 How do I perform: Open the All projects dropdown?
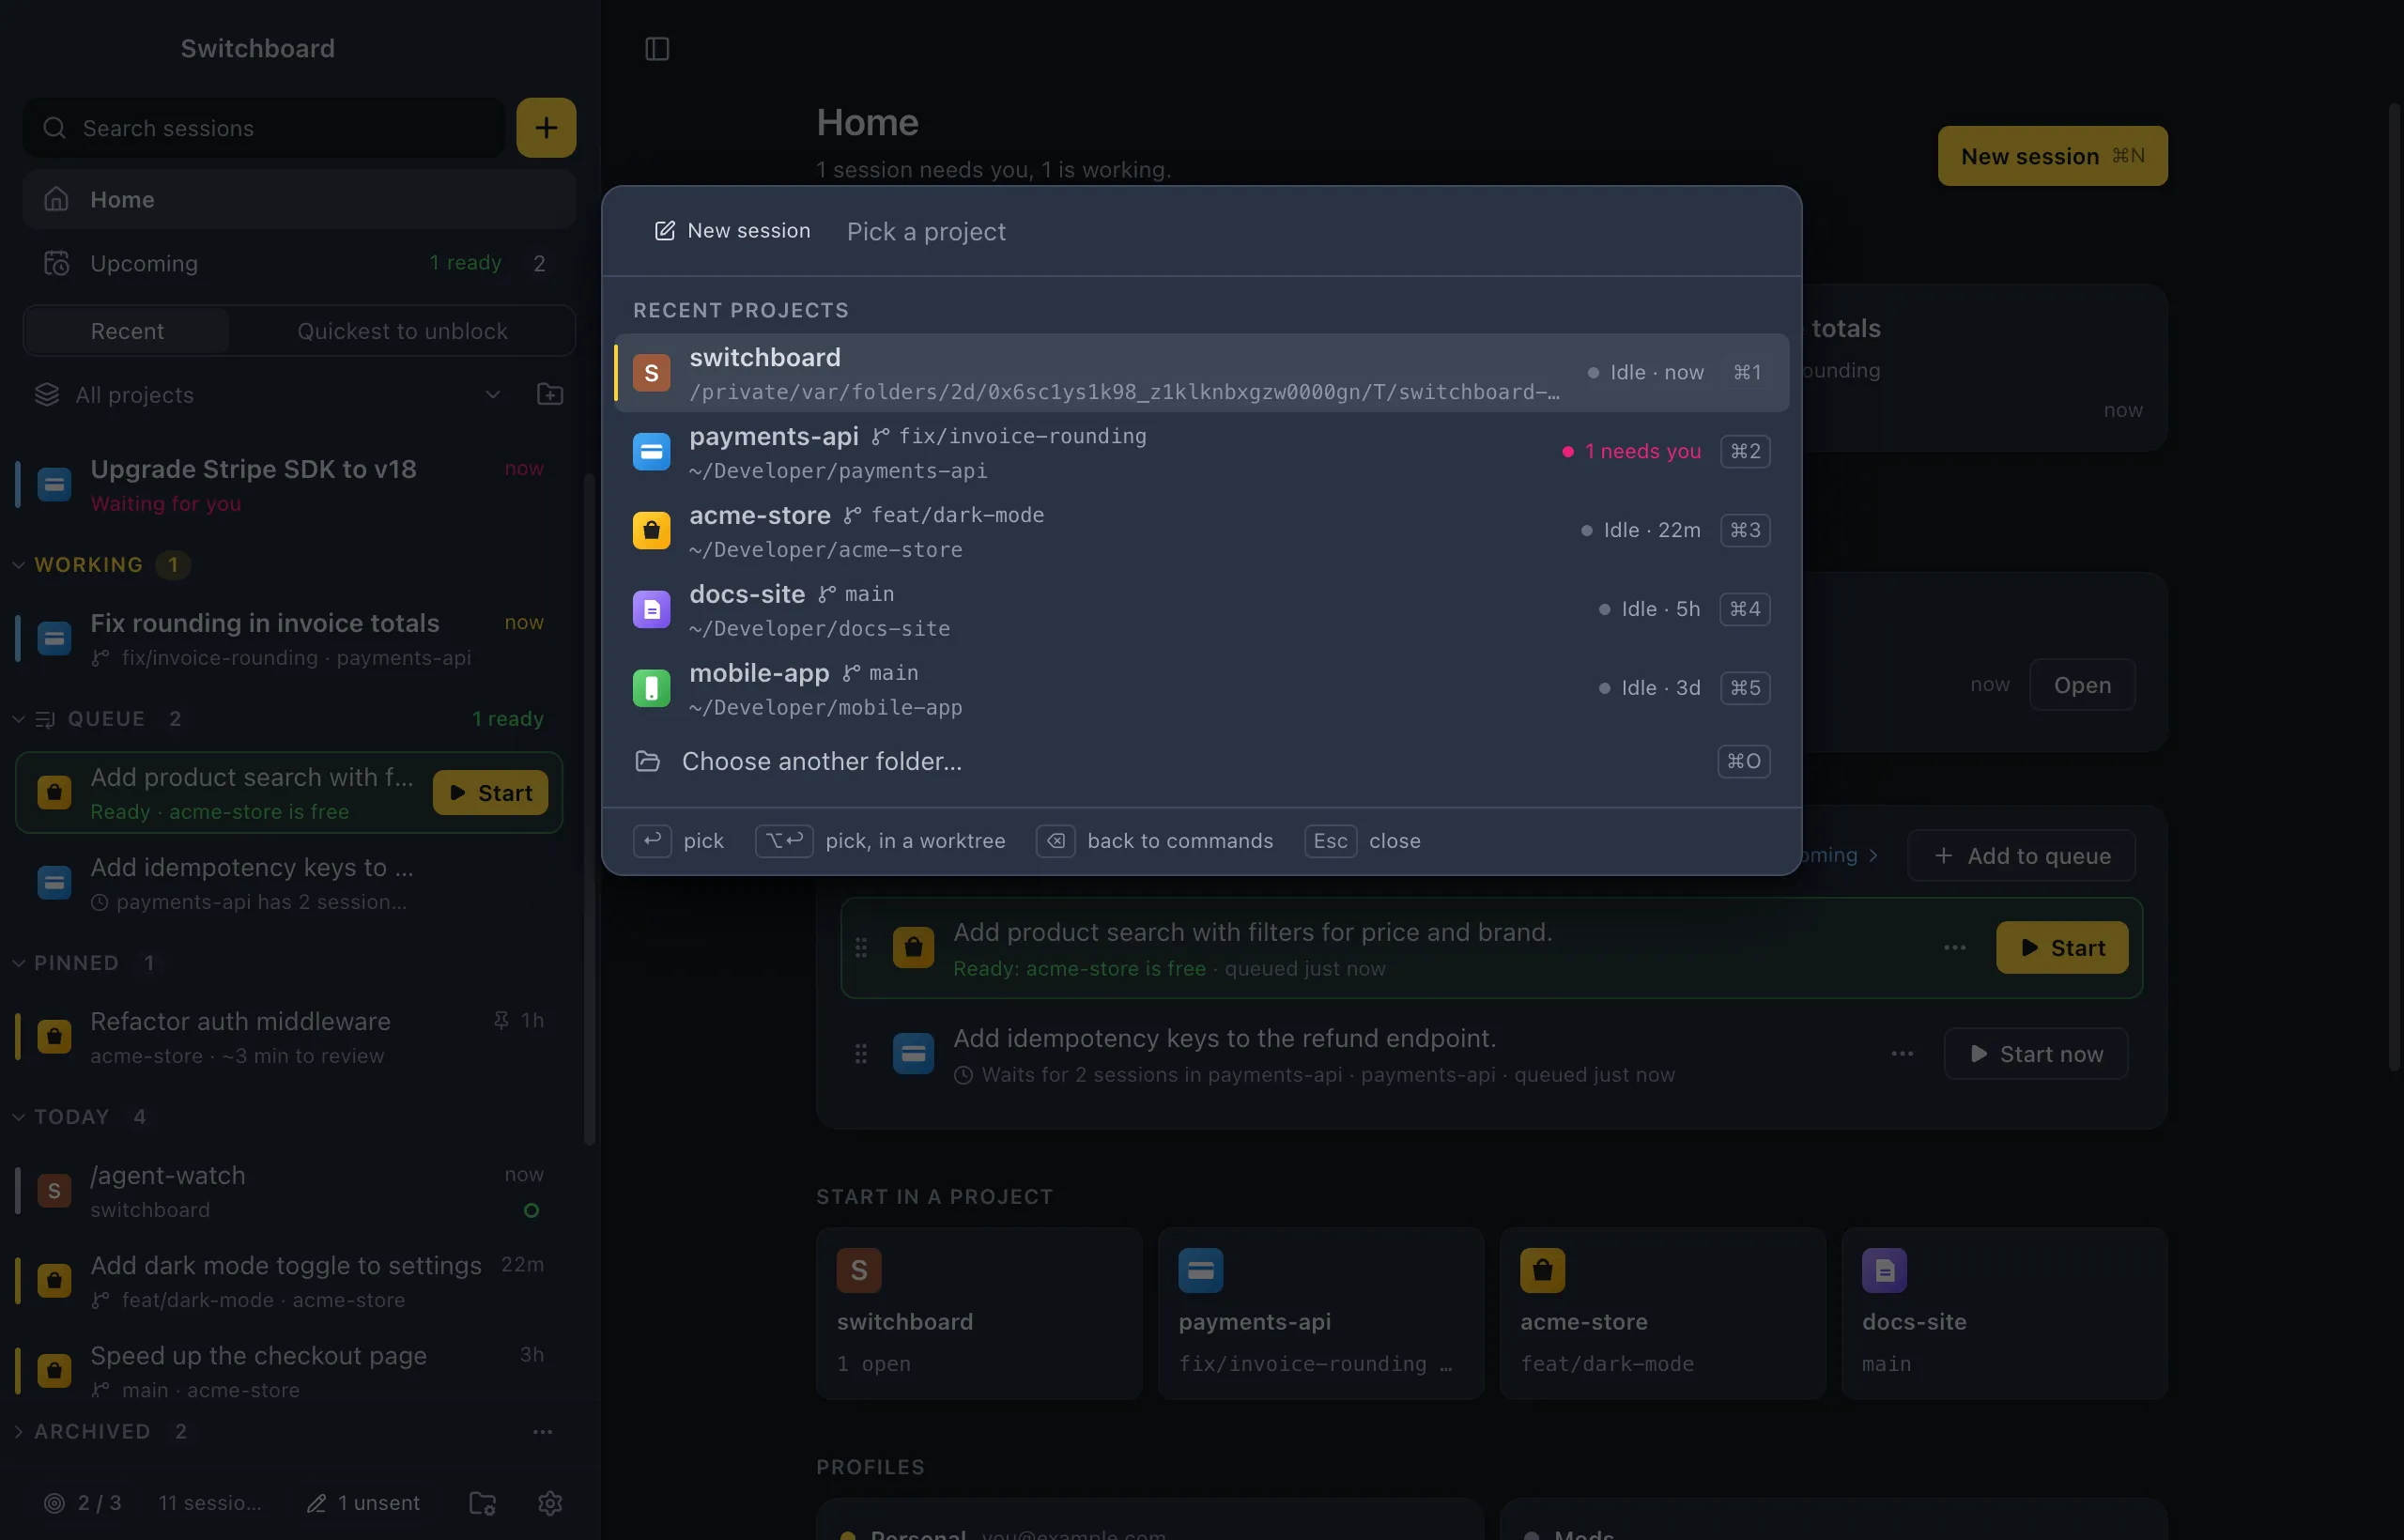(x=268, y=394)
